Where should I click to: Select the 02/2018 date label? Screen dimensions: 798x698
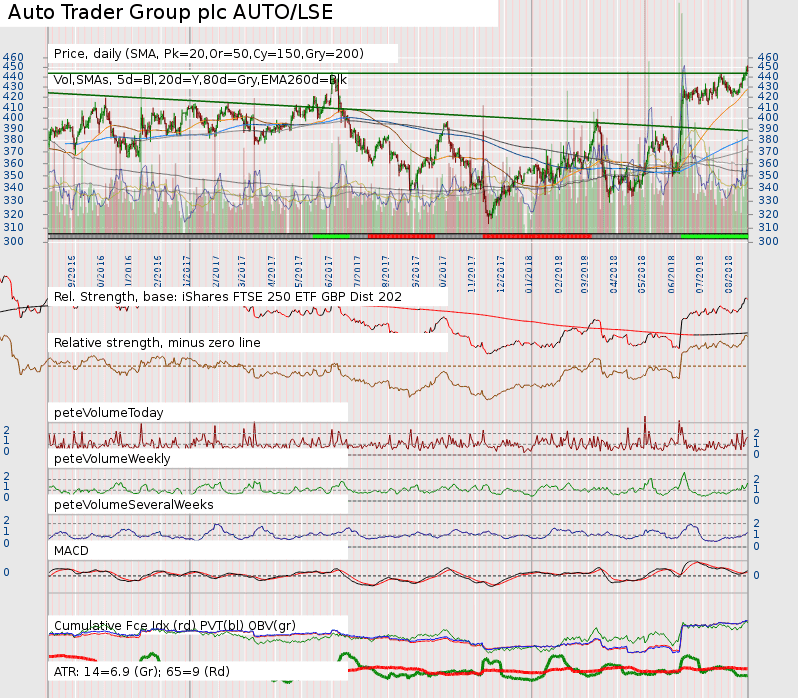tap(559, 274)
